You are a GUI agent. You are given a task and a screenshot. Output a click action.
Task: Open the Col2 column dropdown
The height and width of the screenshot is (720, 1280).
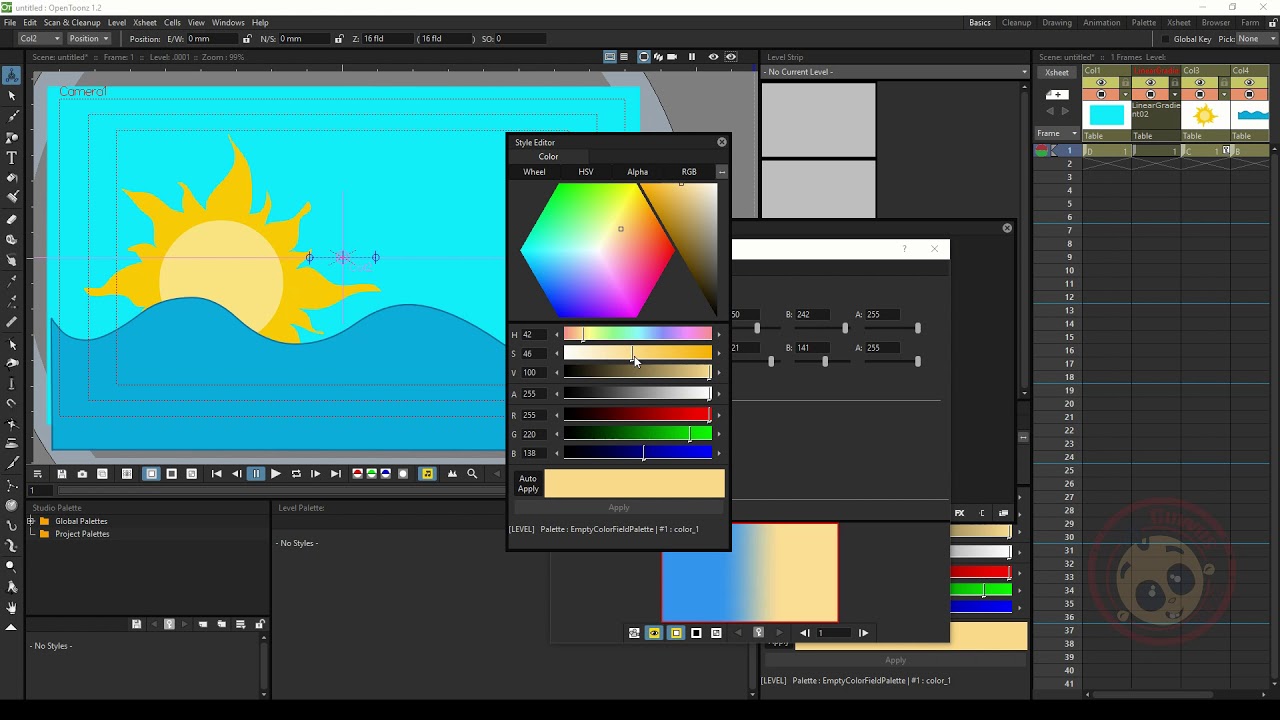pos(40,39)
